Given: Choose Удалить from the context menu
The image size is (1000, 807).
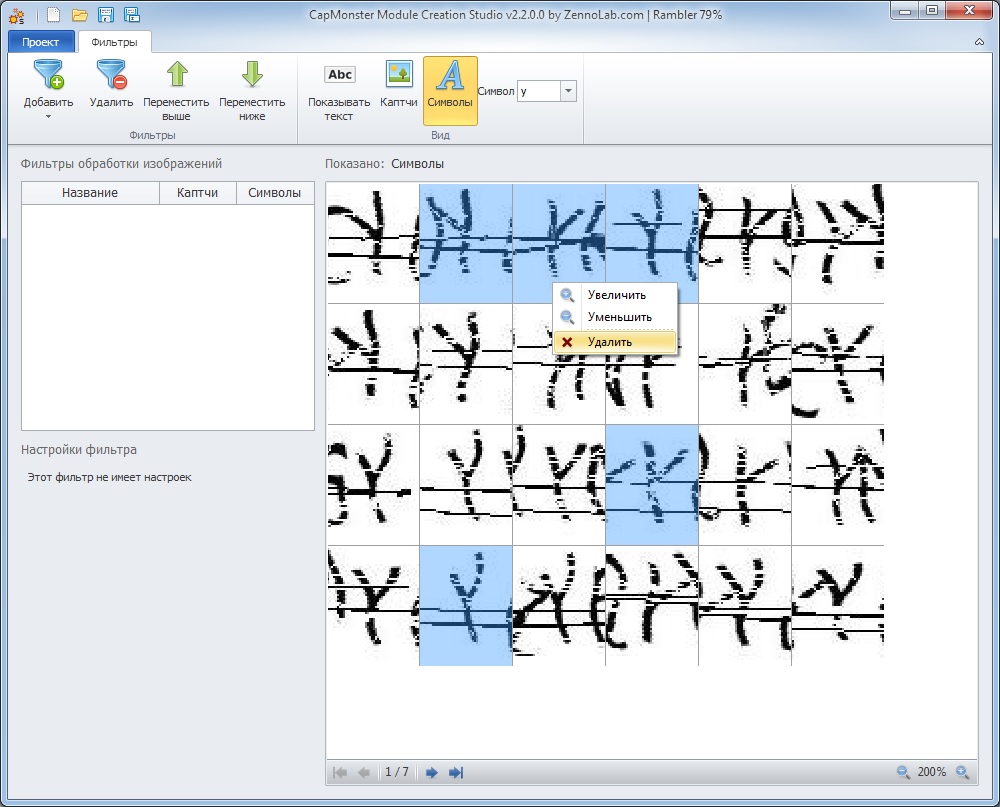Looking at the screenshot, I should click(x=610, y=342).
